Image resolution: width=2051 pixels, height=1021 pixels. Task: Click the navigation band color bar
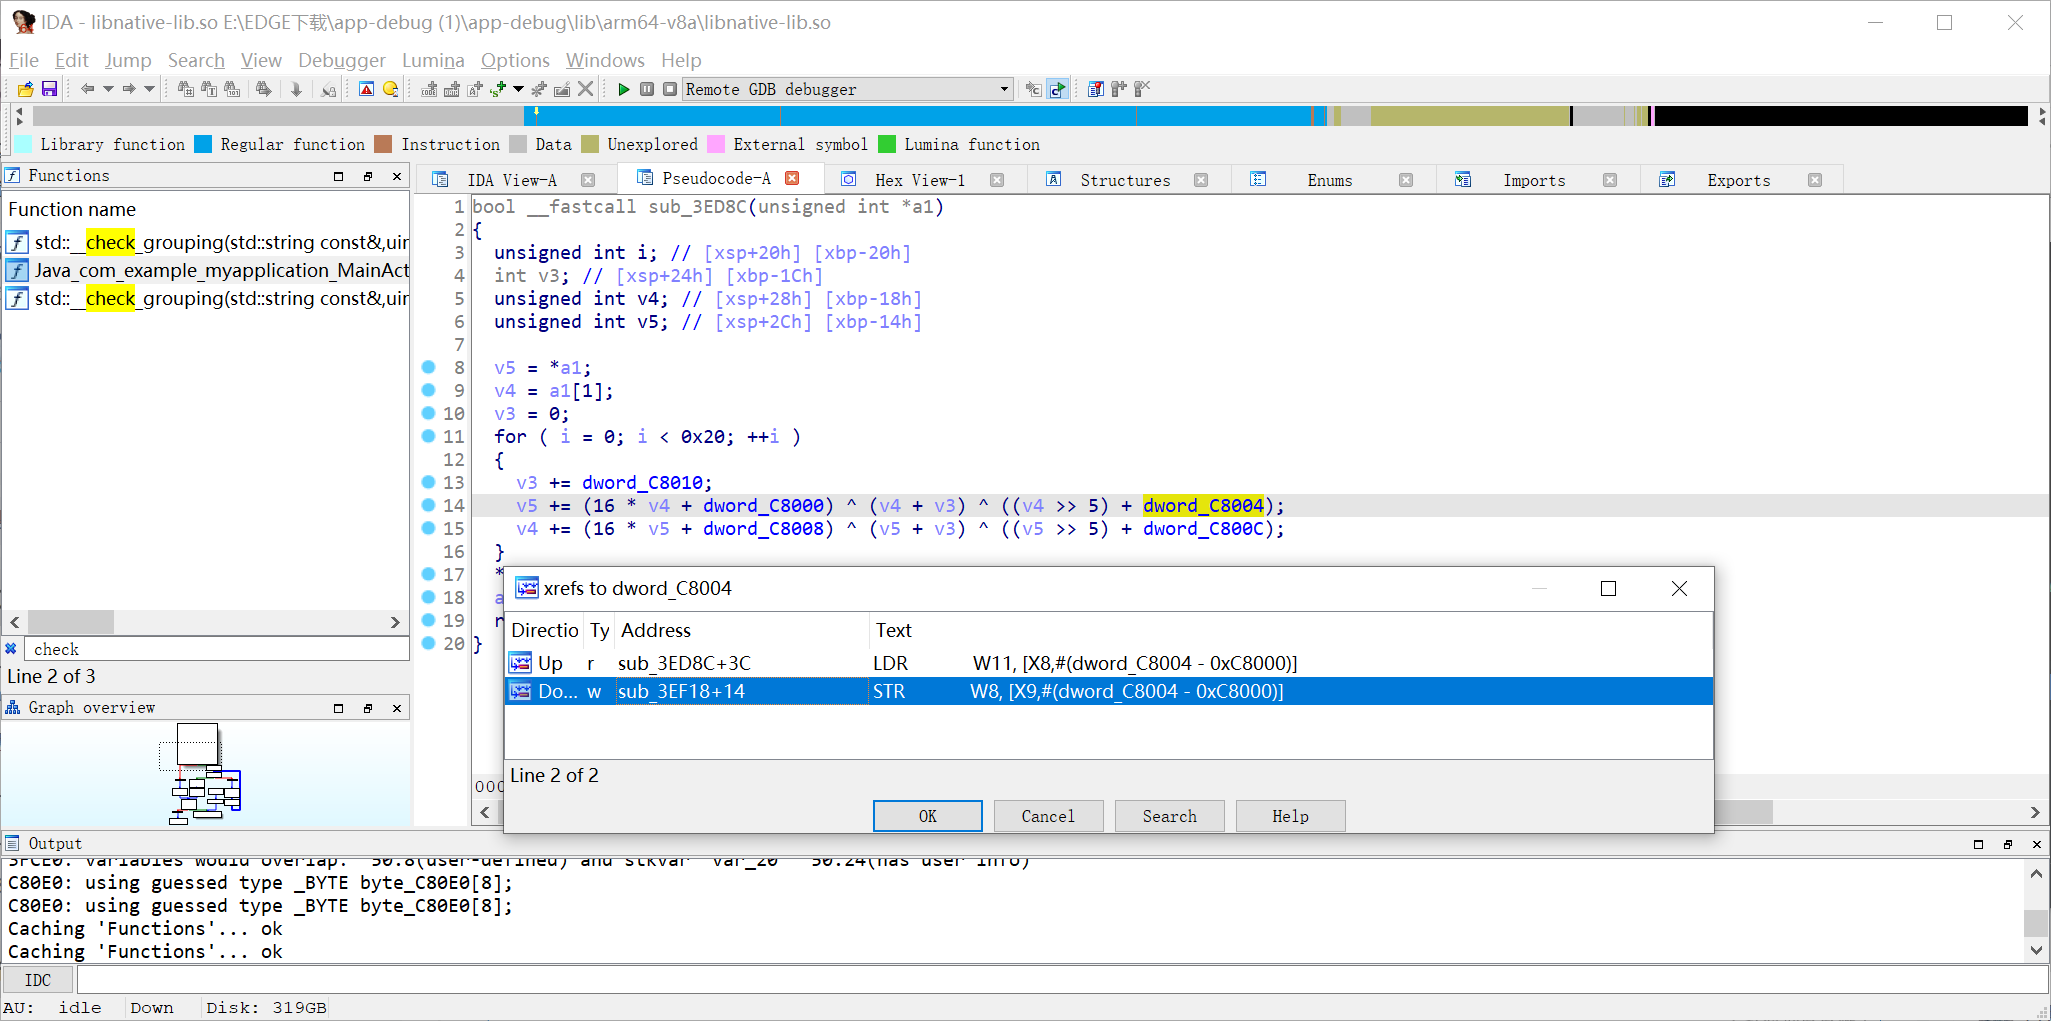pyautogui.click(x=900, y=116)
